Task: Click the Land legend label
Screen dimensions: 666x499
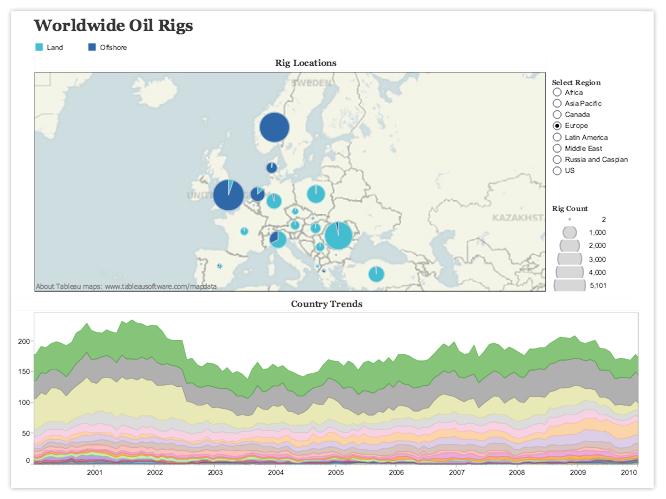Action: (x=55, y=48)
